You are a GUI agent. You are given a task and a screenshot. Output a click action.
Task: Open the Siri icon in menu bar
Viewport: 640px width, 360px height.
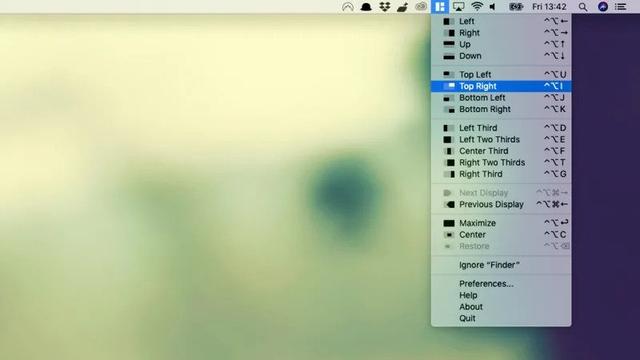click(603, 7)
